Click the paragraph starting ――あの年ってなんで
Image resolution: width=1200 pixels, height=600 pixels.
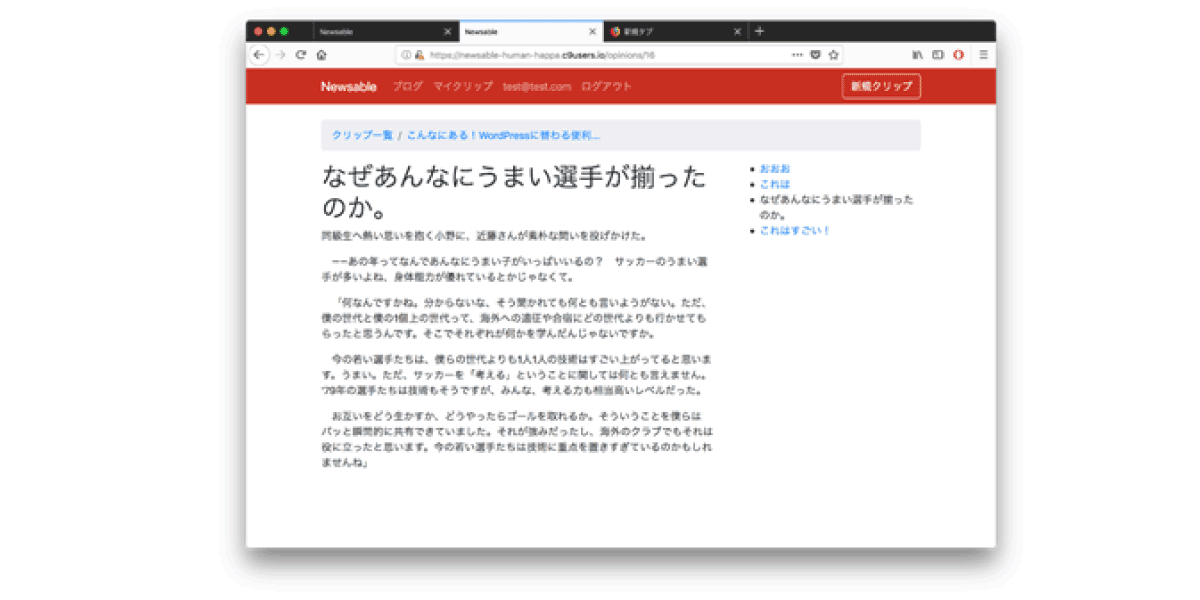[x=515, y=269]
